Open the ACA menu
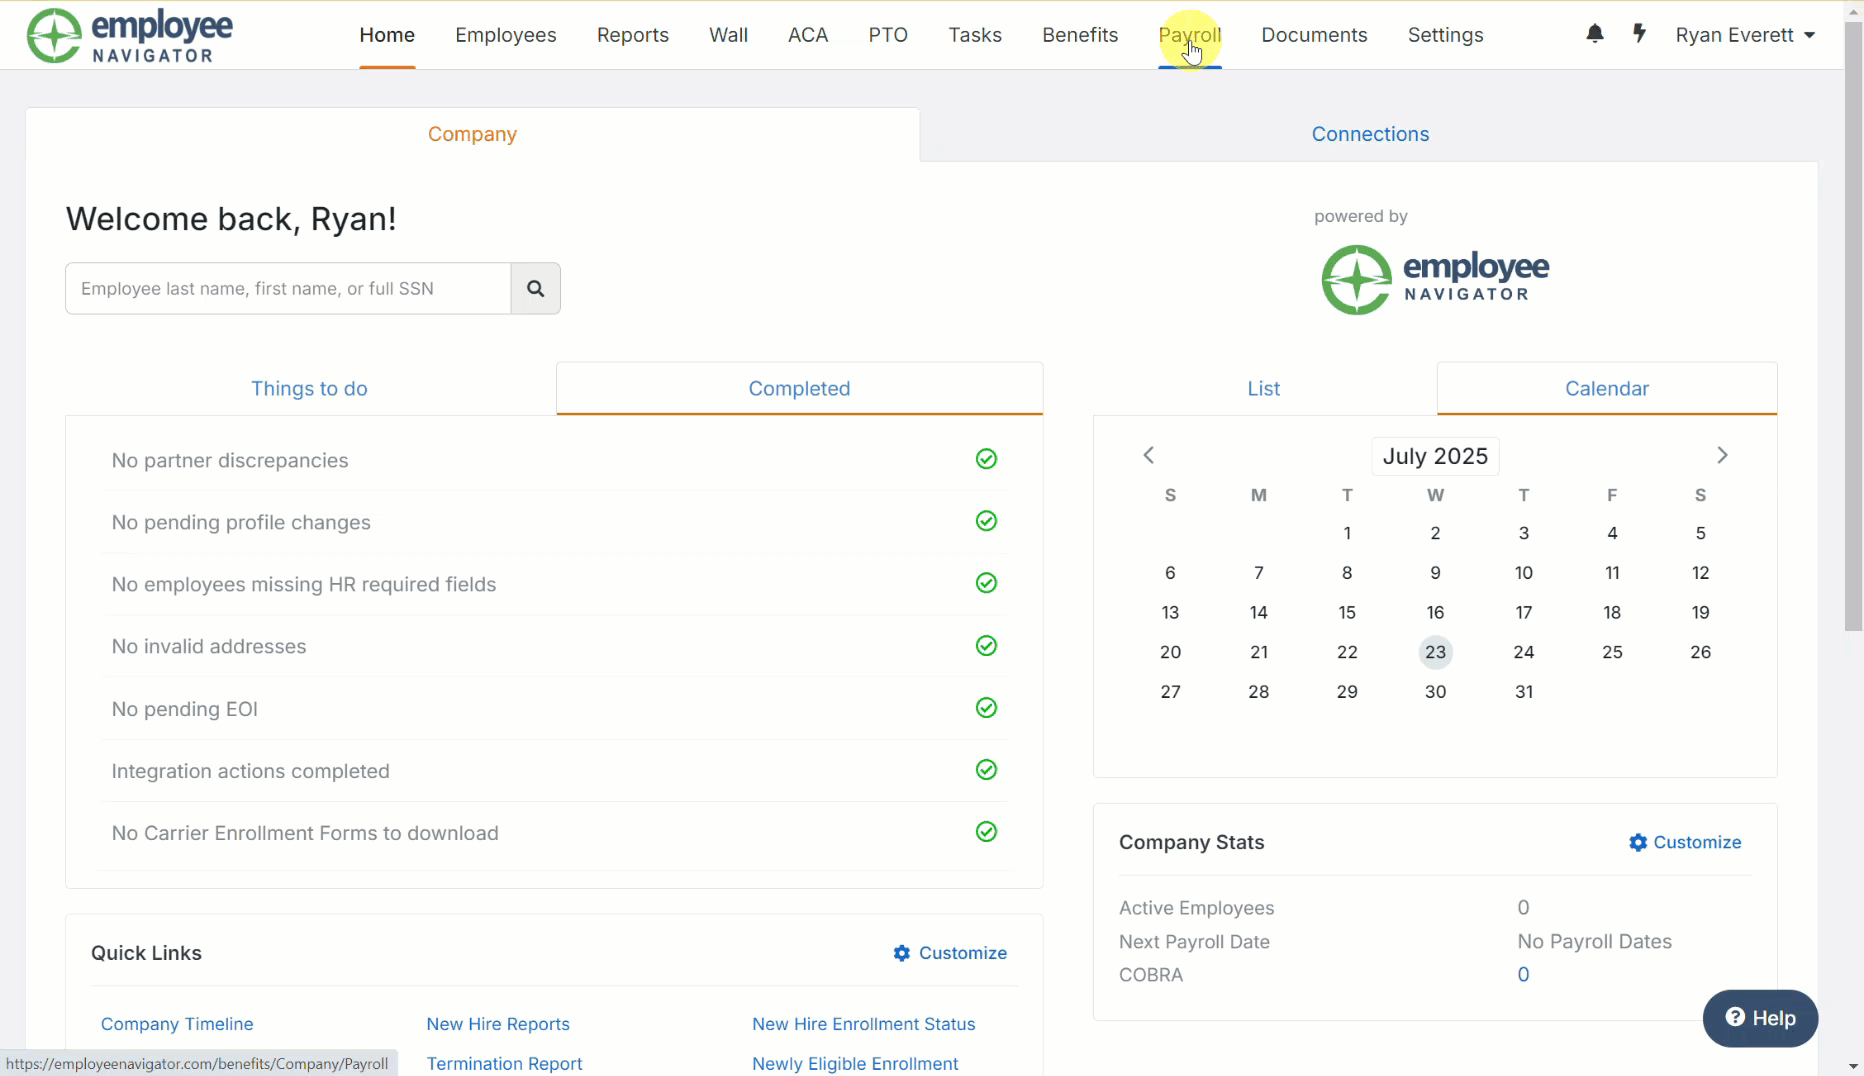The width and height of the screenshot is (1864, 1076). click(808, 35)
